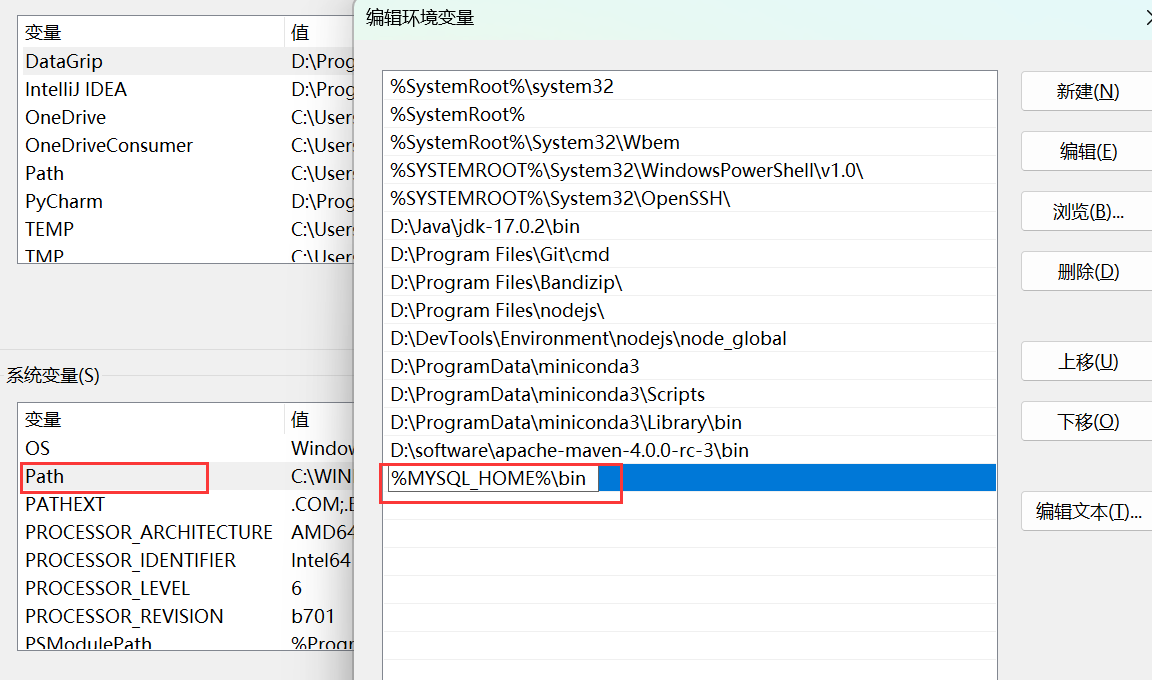1152x680 pixels.
Task: Select D:\Java\jdk-17.0.2\bin entry
Action: click(689, 226)
